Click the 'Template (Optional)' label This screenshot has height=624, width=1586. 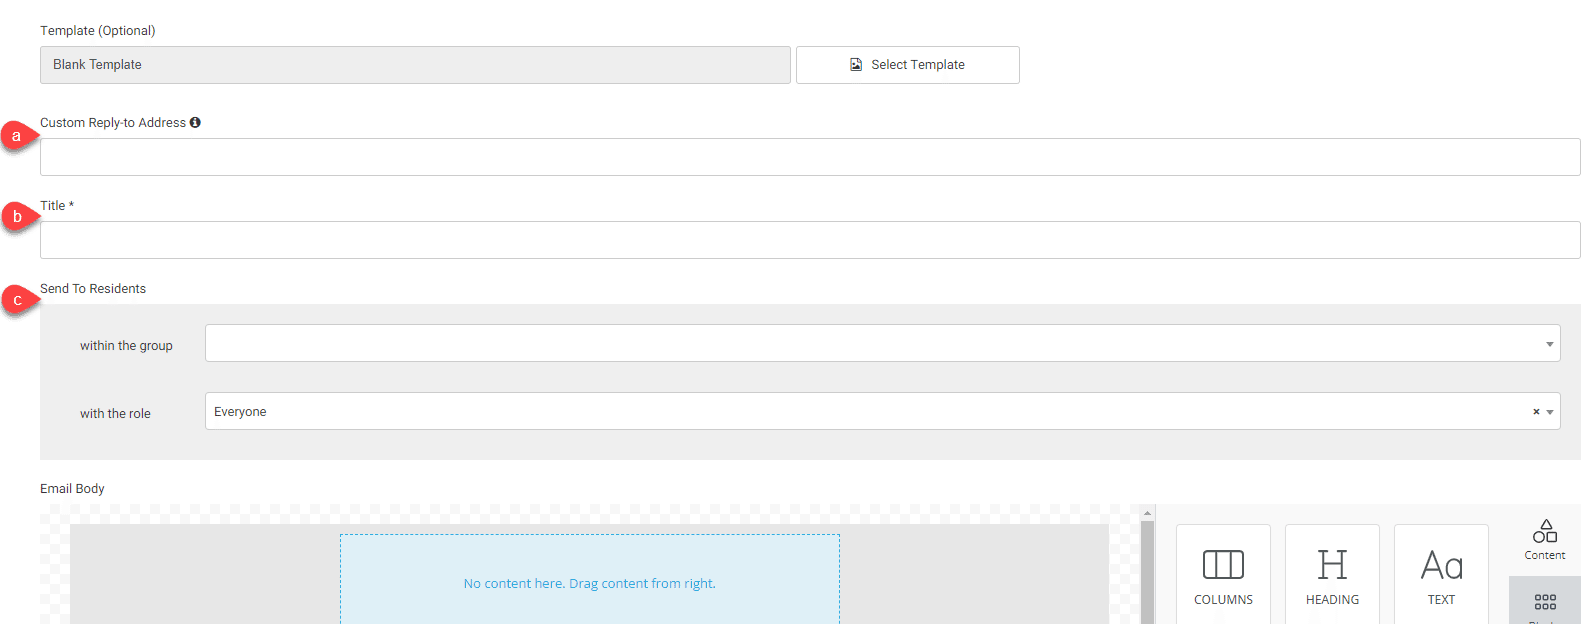[x=98, y=31]
